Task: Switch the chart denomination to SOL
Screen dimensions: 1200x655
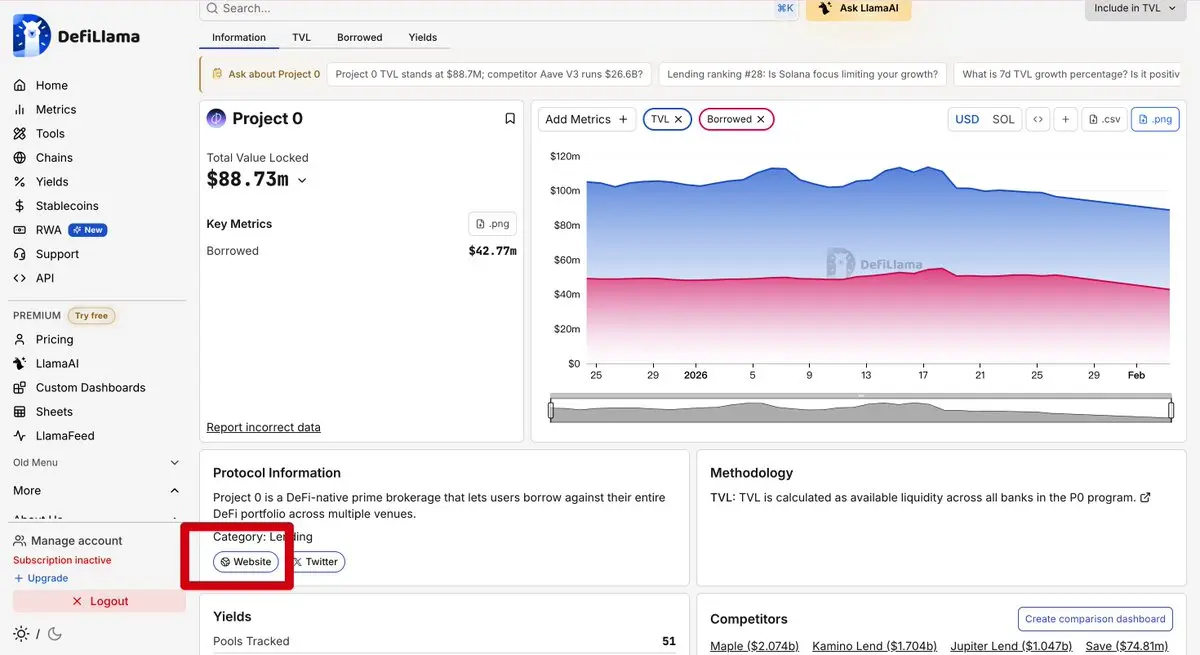Action: click(1003, 119)
